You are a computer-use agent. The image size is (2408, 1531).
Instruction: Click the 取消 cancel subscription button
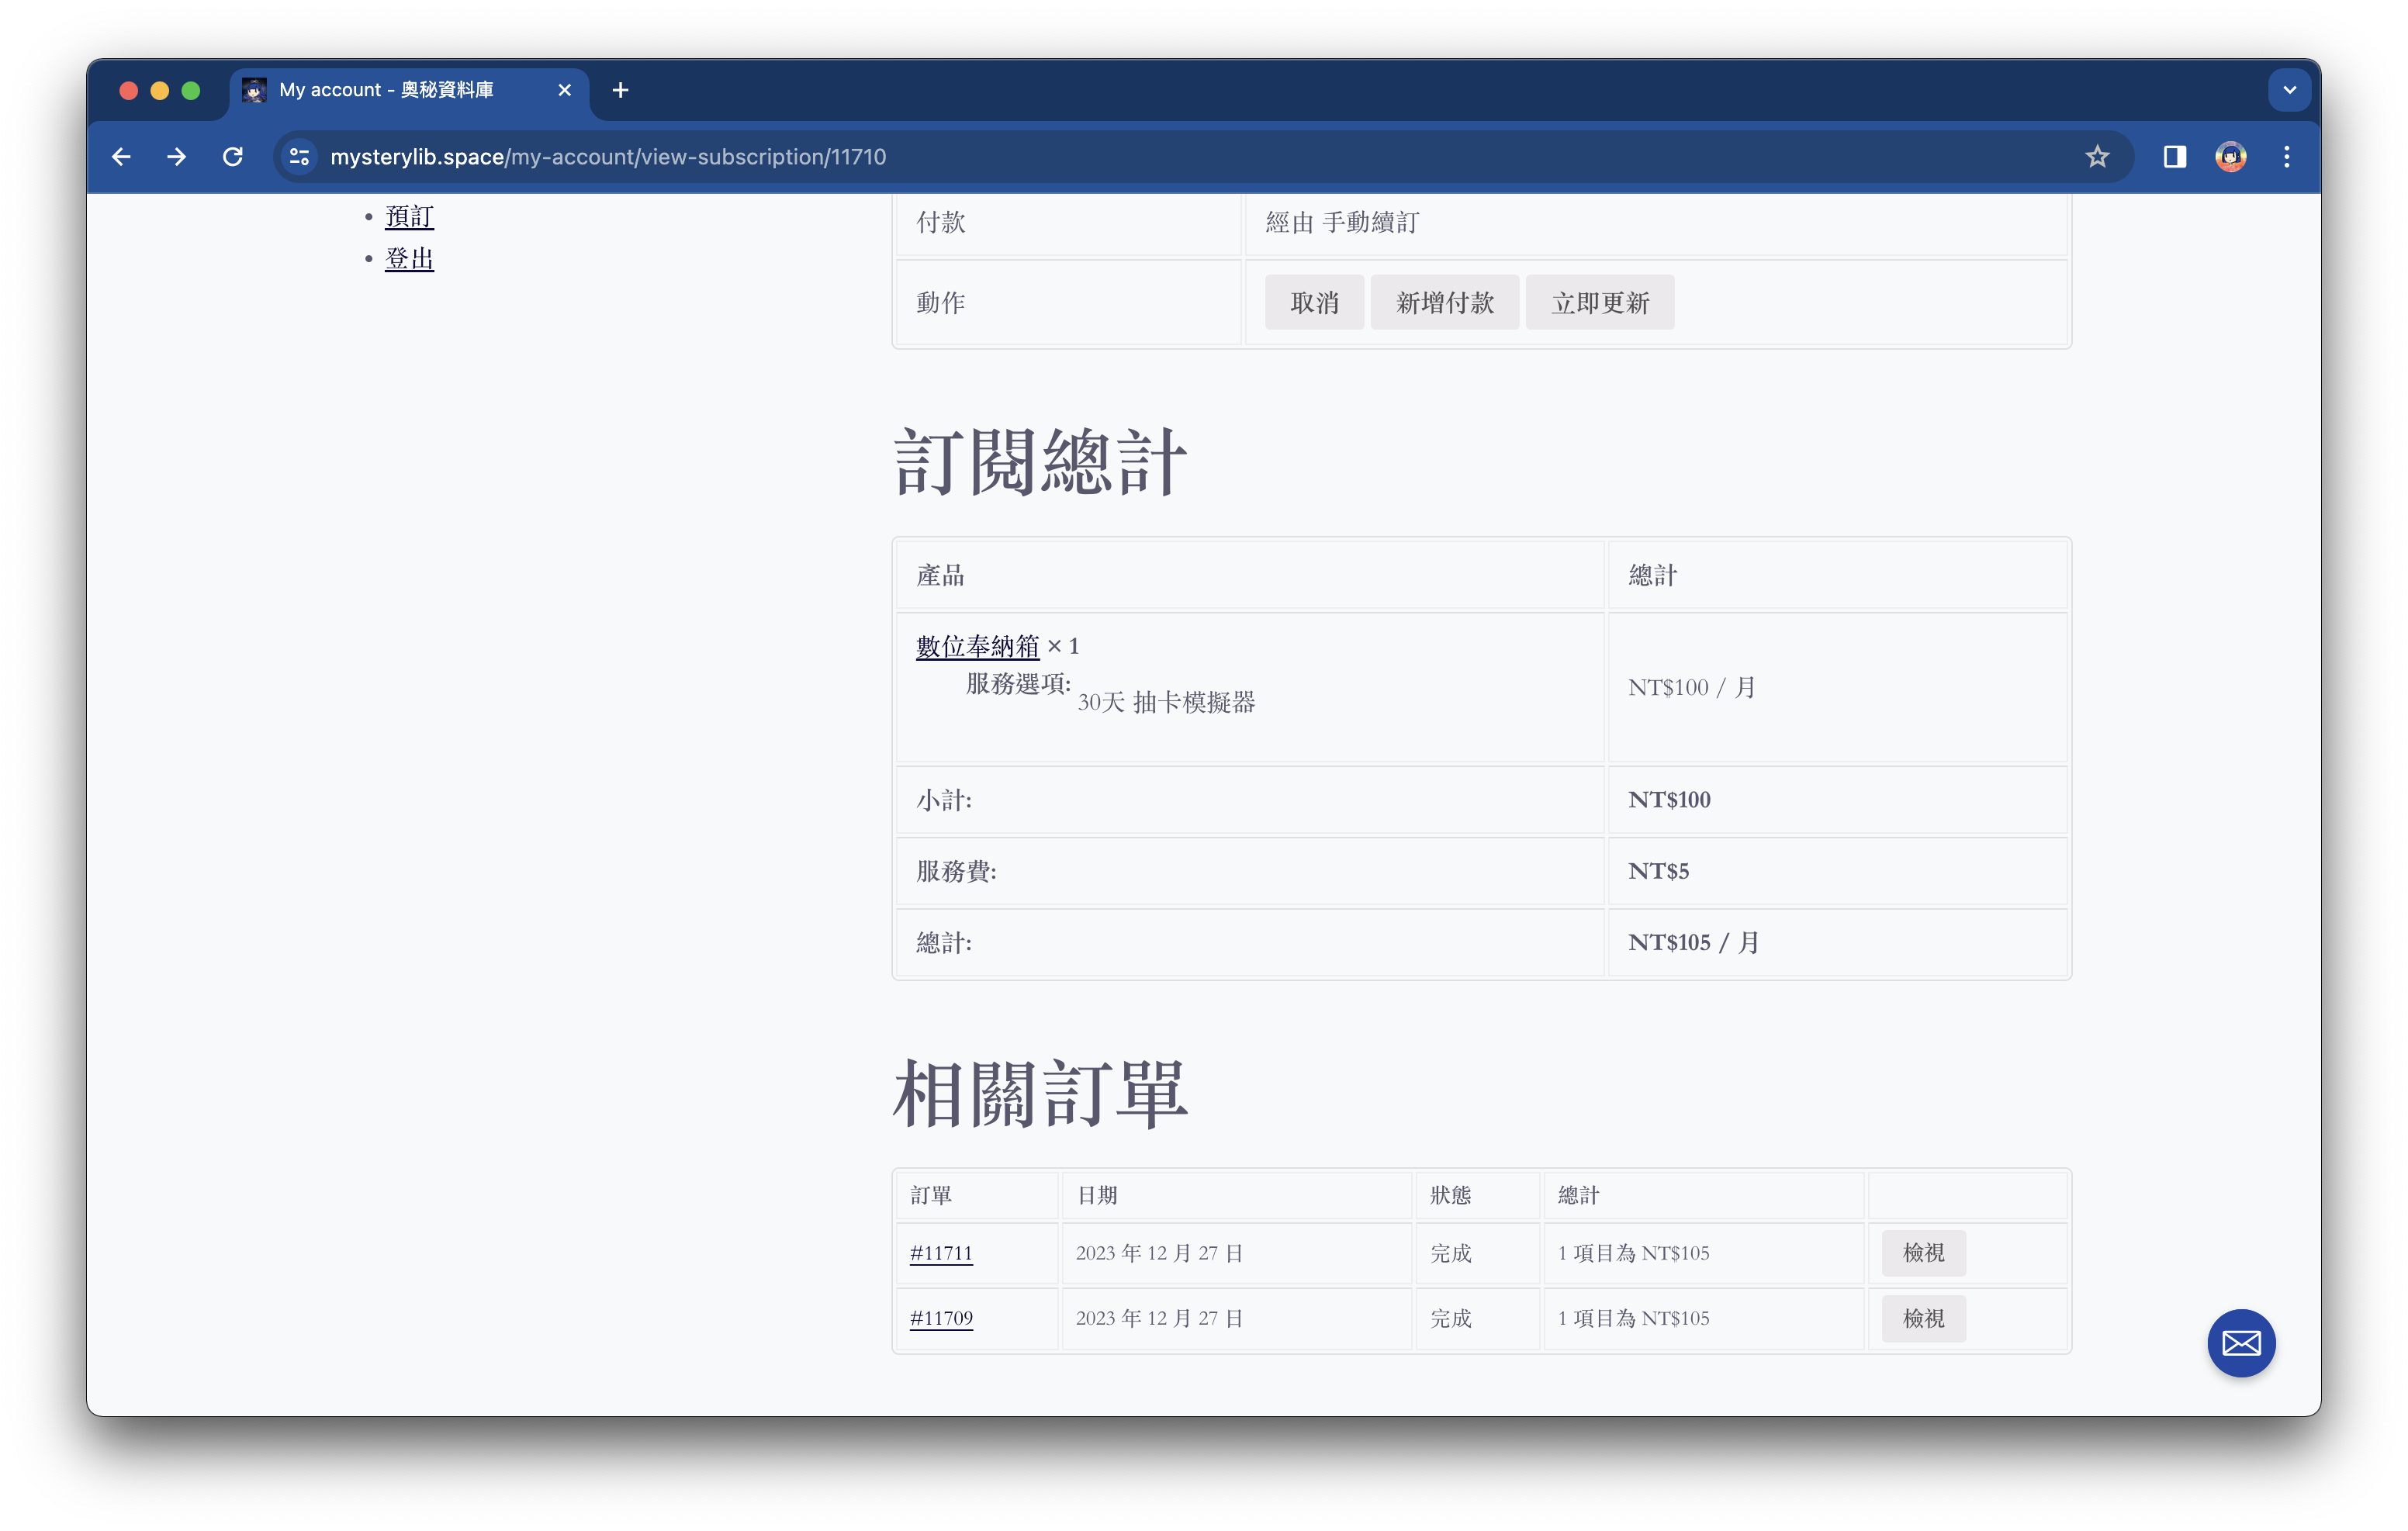coord(1313,303)
